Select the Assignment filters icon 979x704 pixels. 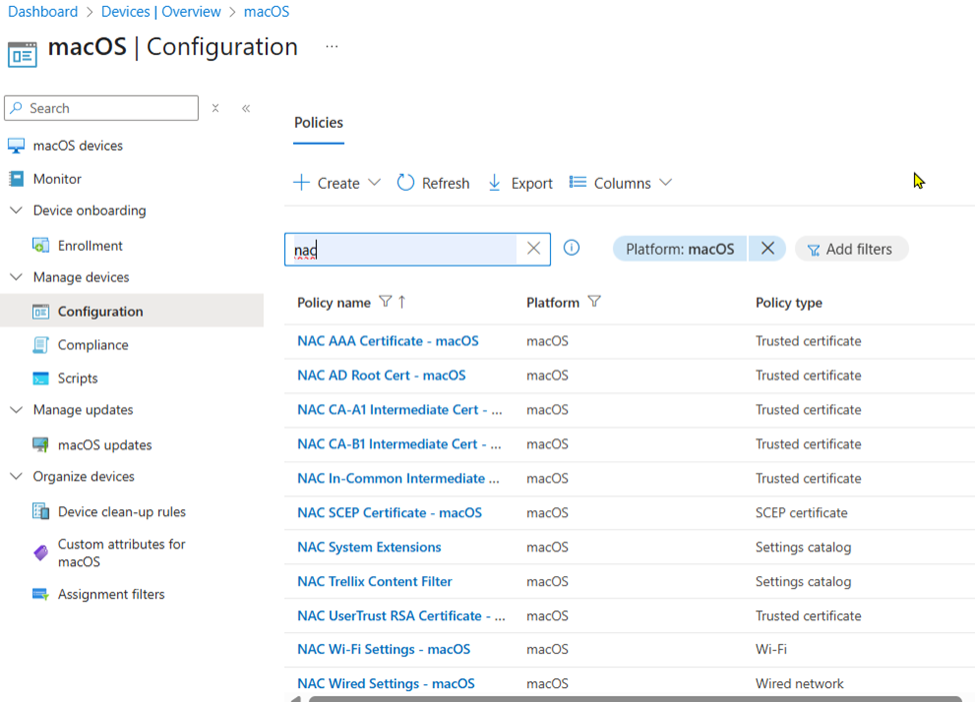38,594
